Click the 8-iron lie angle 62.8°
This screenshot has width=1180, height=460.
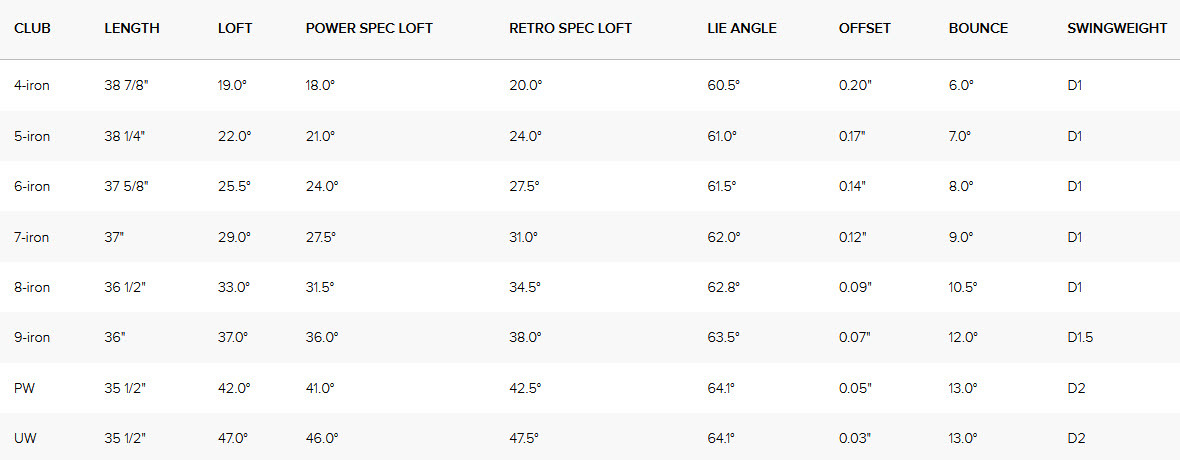click(723, 287)
